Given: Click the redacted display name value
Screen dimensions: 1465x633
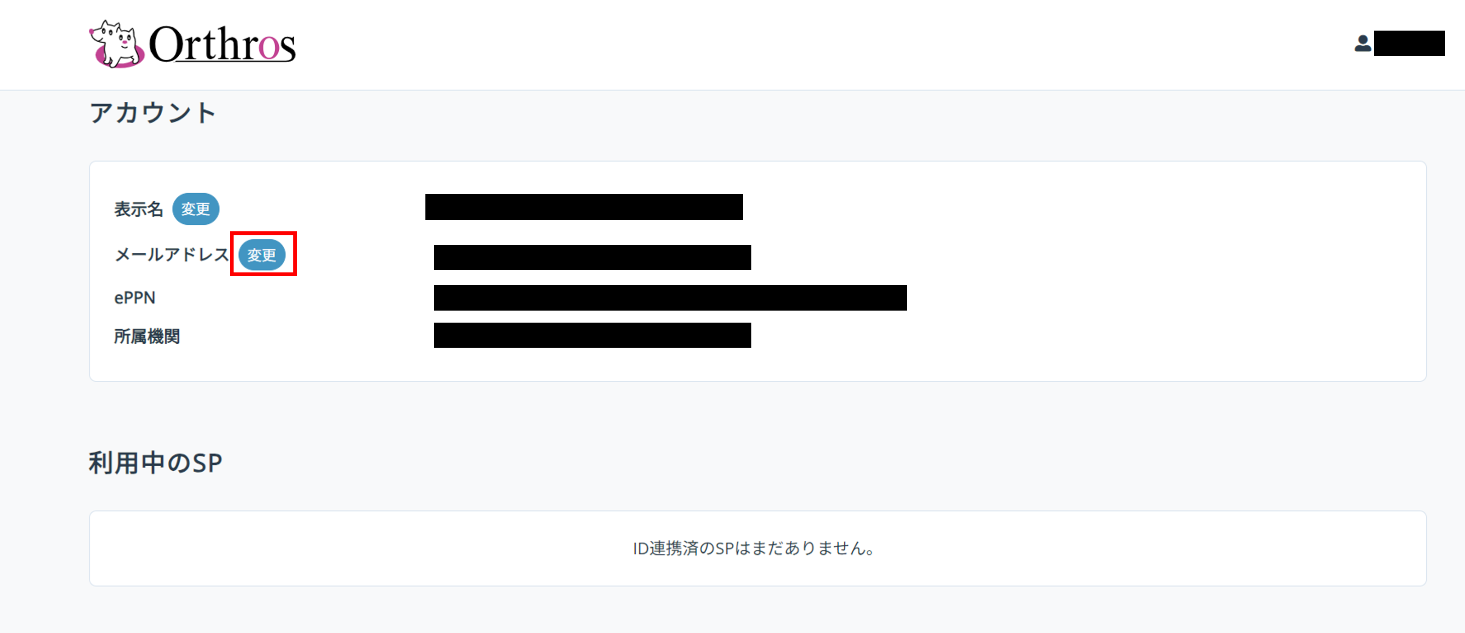Looking at the screenshot, I should [x=584, y=207].
